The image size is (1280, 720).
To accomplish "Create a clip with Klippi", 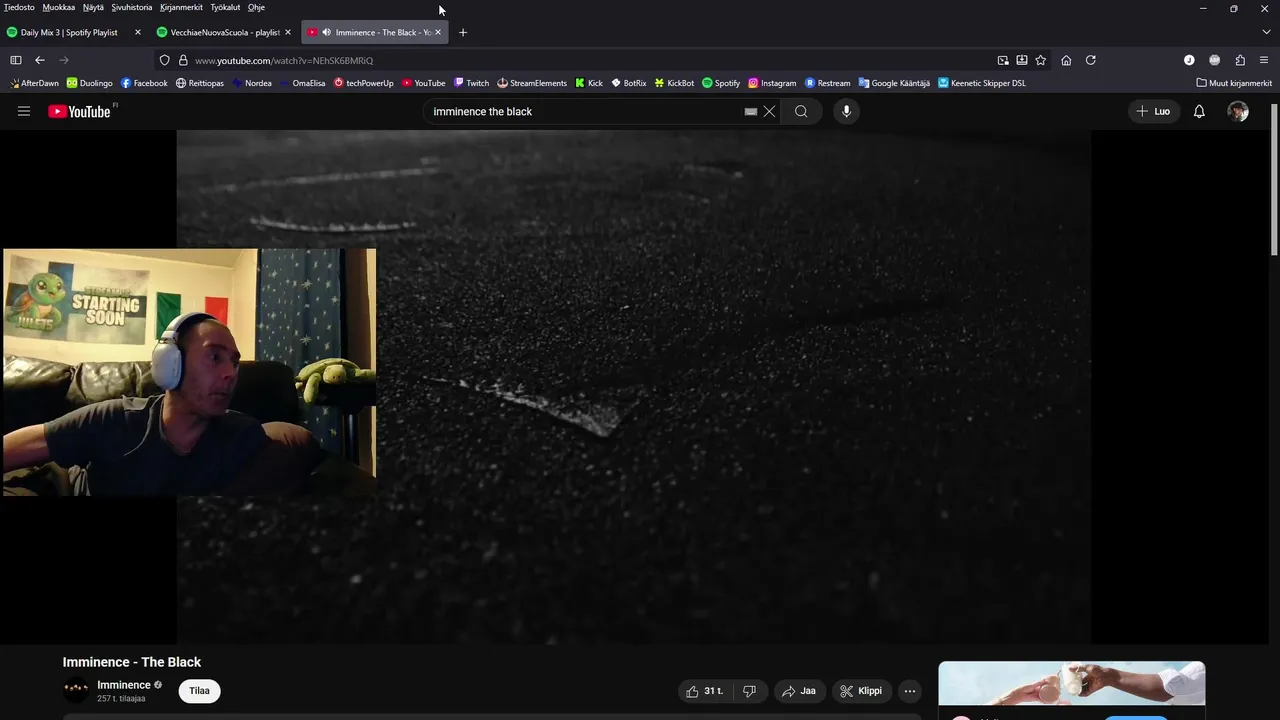I will tap(861, 691).
